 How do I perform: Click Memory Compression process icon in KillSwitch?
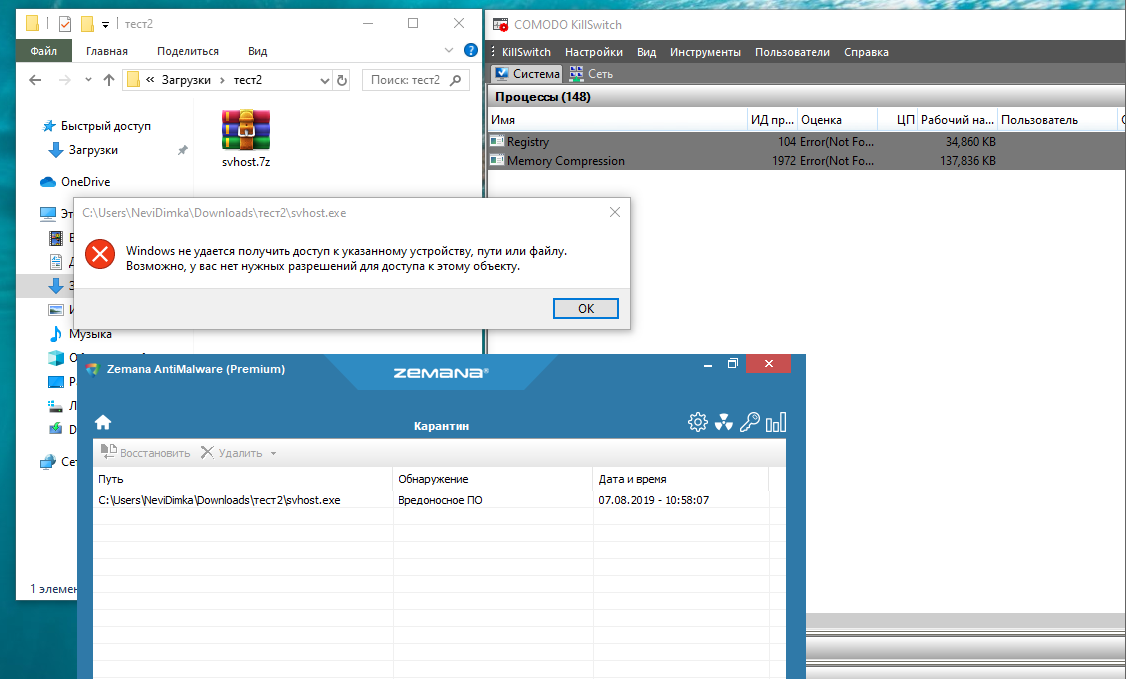497,160
